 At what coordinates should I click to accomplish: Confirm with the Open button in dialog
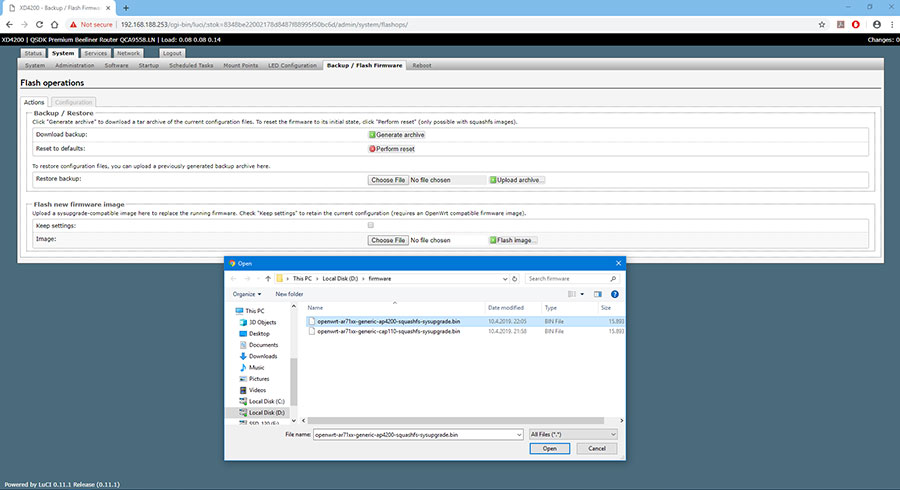[x=550, y=449]
